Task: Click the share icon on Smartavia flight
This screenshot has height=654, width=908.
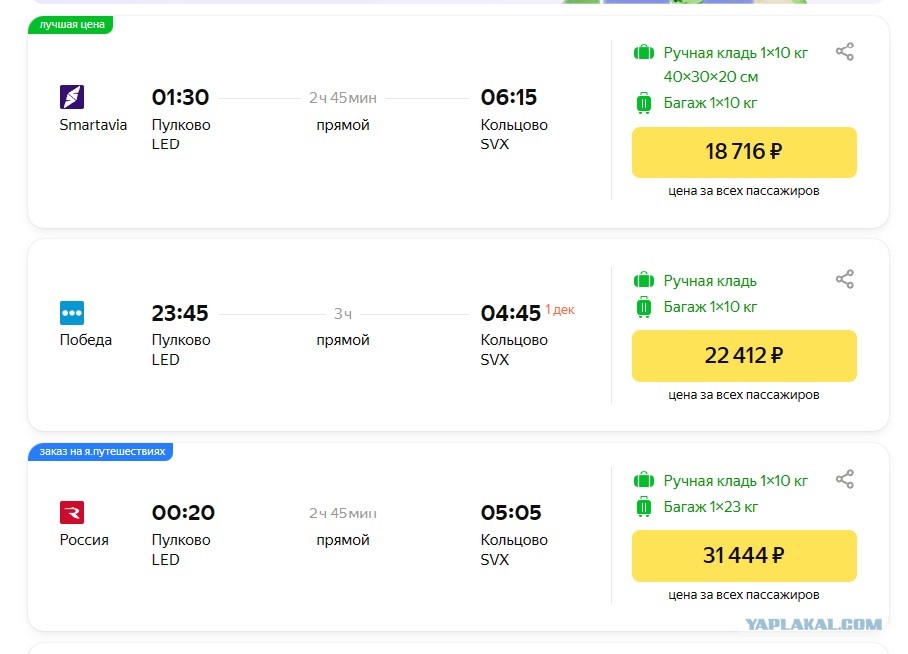Action: click(x=845, y=52)
